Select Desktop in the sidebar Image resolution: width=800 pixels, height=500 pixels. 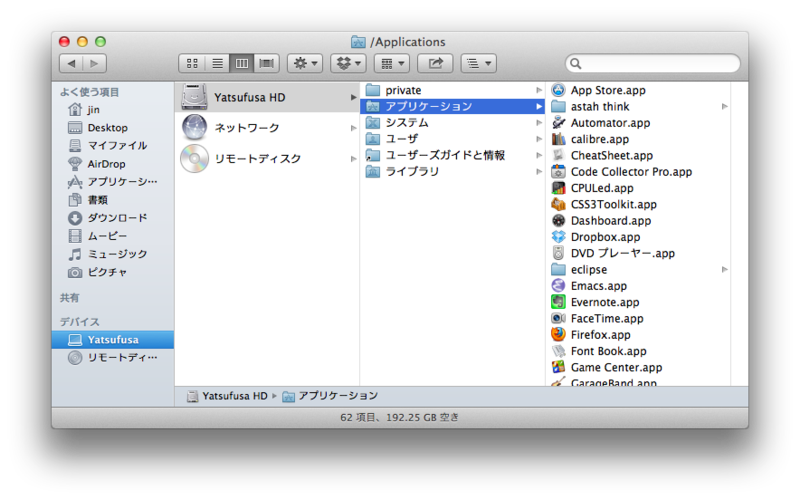tap(113, 128)
